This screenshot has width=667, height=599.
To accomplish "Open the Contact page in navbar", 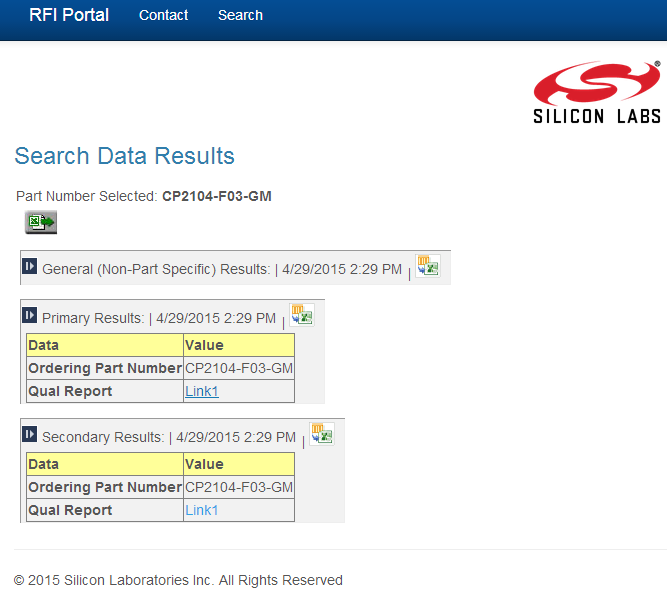I will pos(163,16).
